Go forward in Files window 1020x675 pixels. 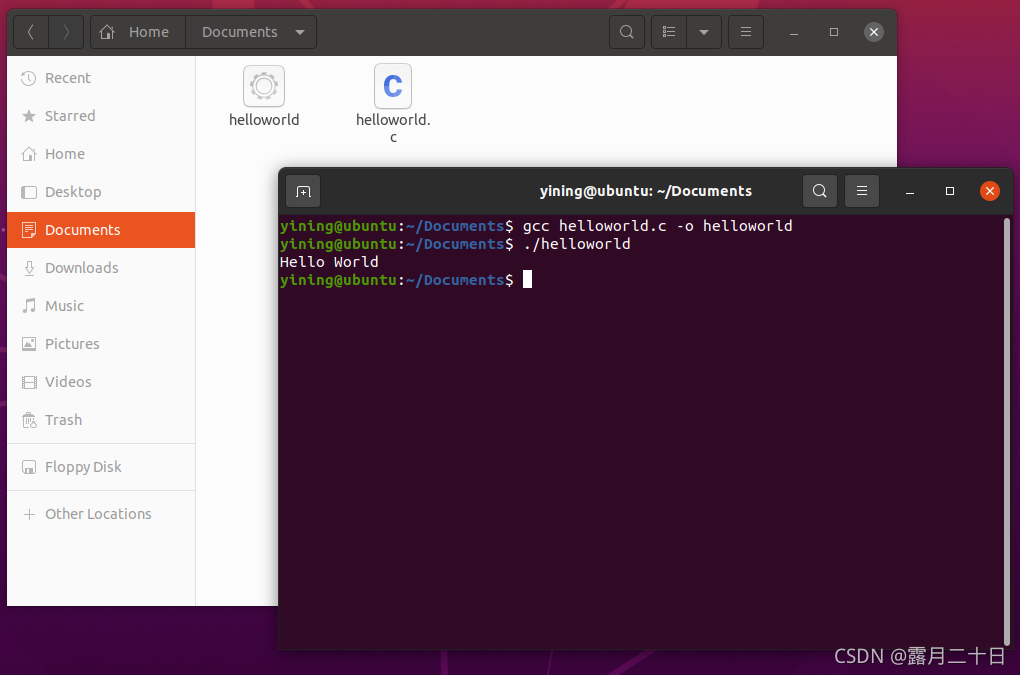click(x=66, y=32)
